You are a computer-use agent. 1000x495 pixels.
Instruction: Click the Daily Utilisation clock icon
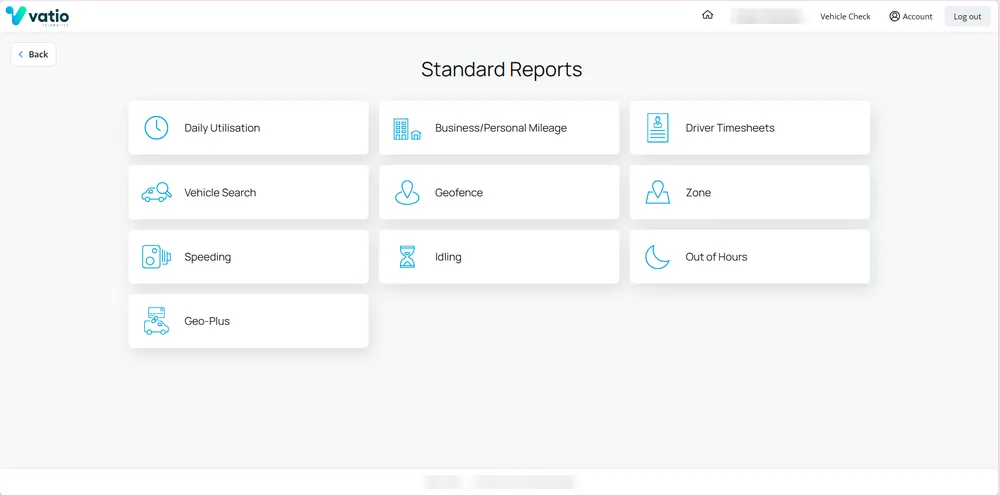[x=156, y=128]
